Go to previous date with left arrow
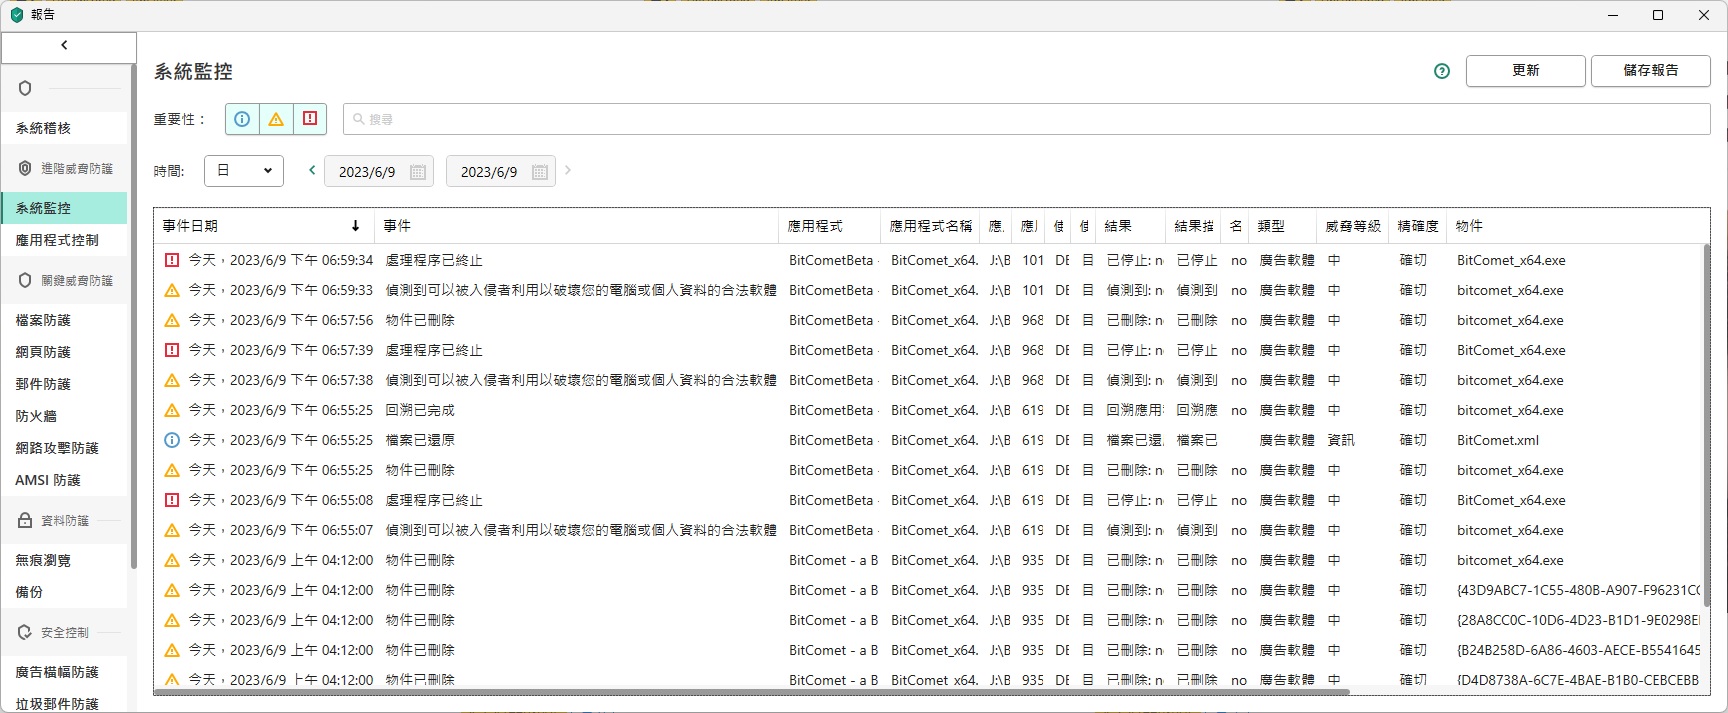Image resolution: width=1728 pixels, height=713 pixels. pyautogui.click(x=312, y=170)
